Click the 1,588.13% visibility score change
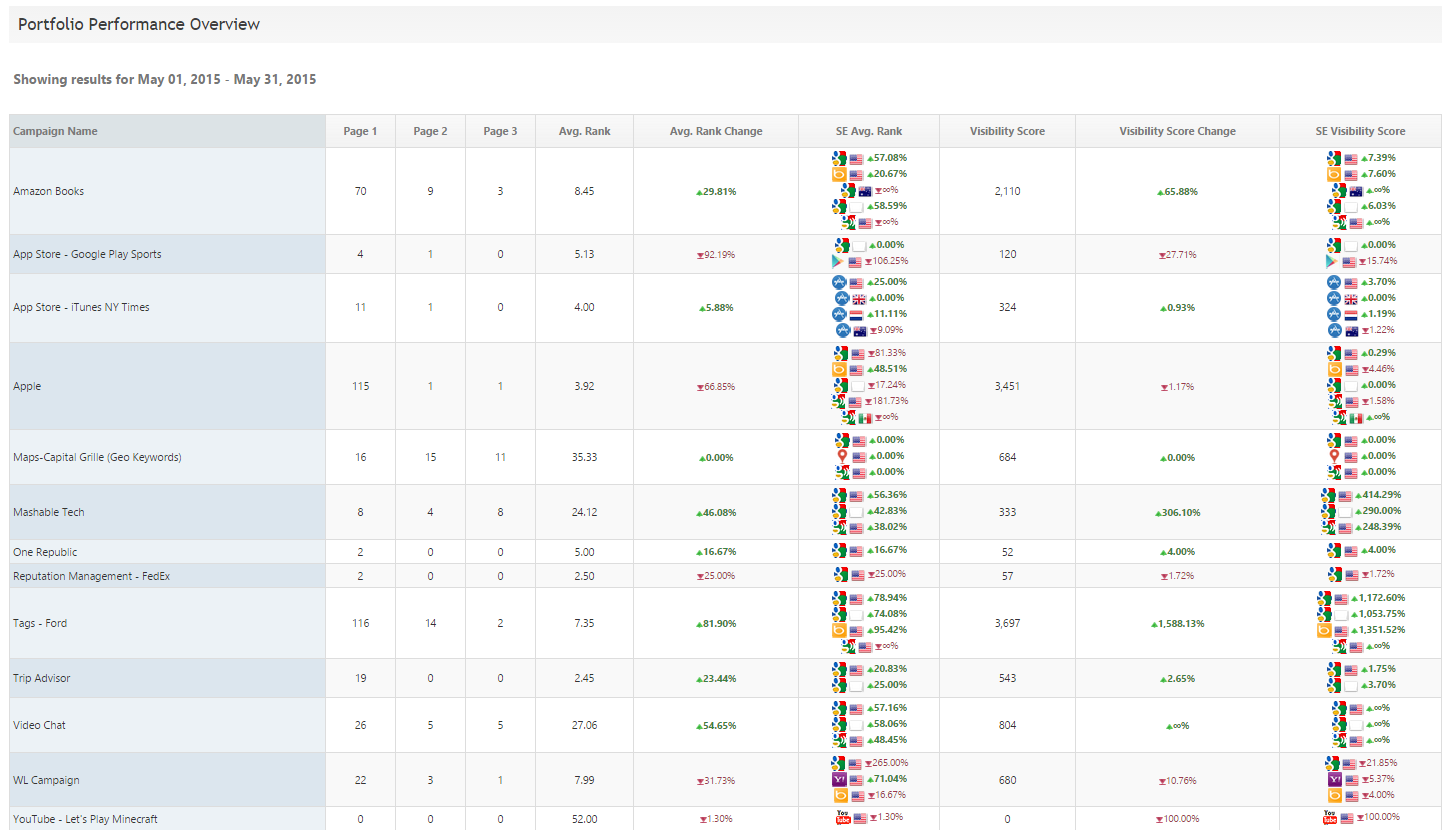The image size is (1445, 830). (1177, 623)
